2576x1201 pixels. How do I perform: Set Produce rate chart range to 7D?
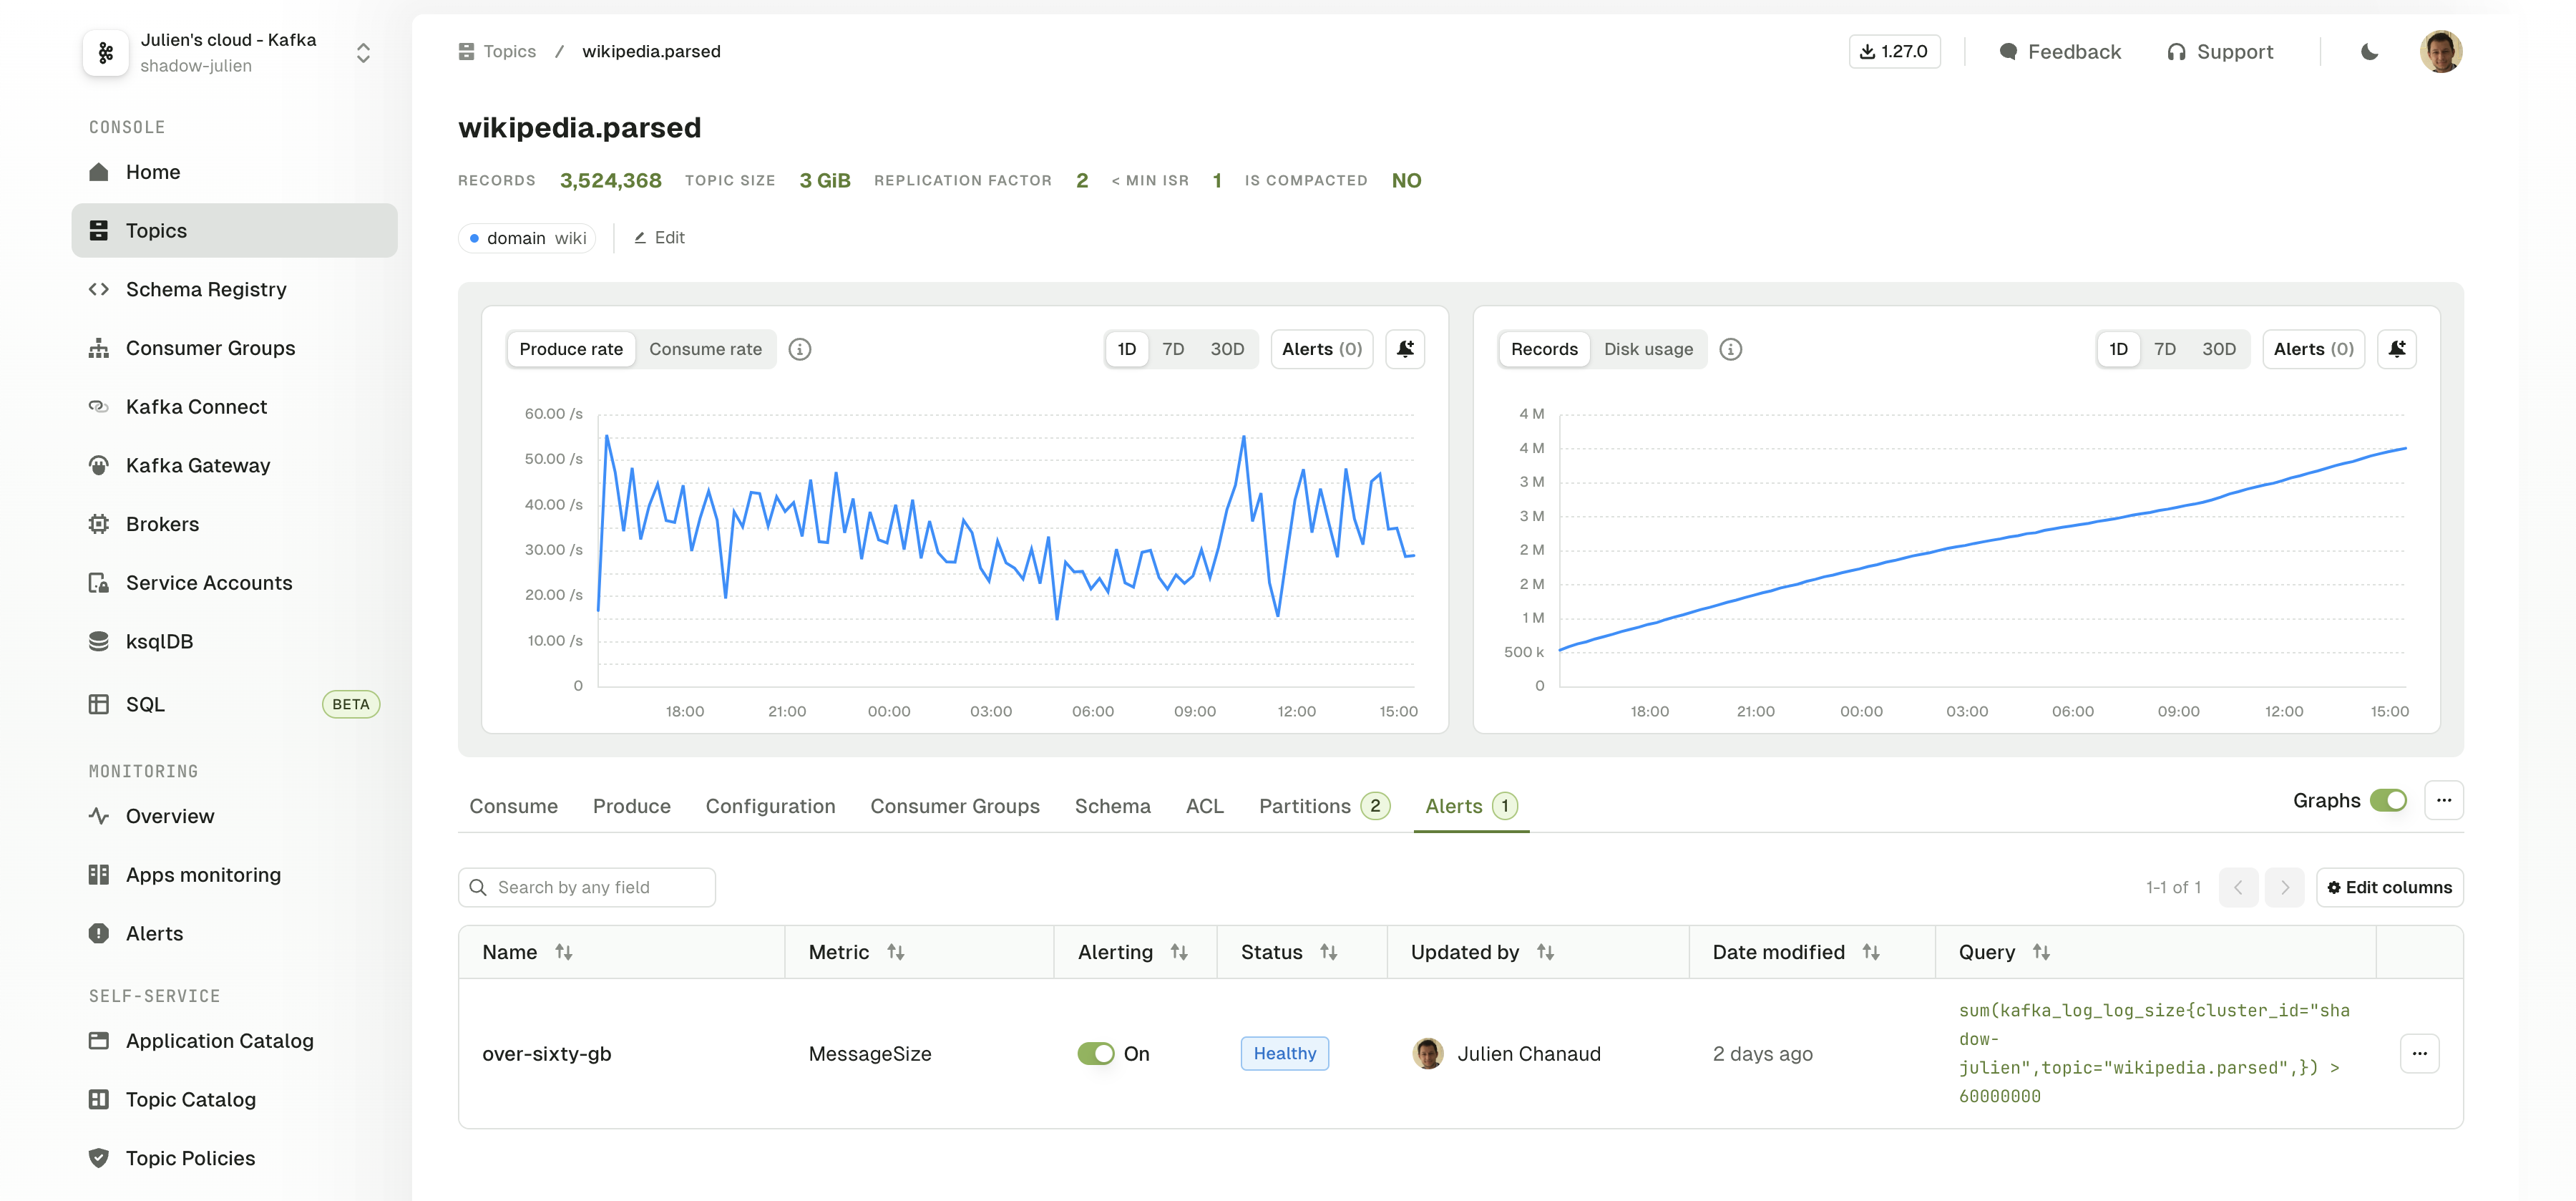(x=1173, y=349)
